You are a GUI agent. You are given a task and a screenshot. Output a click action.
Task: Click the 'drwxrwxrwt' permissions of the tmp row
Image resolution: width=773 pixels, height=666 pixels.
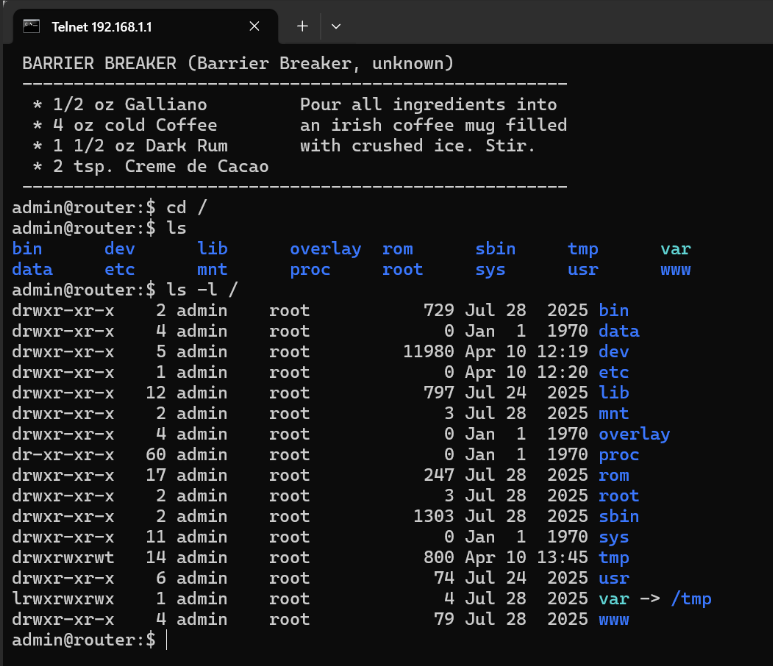tap(62, 558)
